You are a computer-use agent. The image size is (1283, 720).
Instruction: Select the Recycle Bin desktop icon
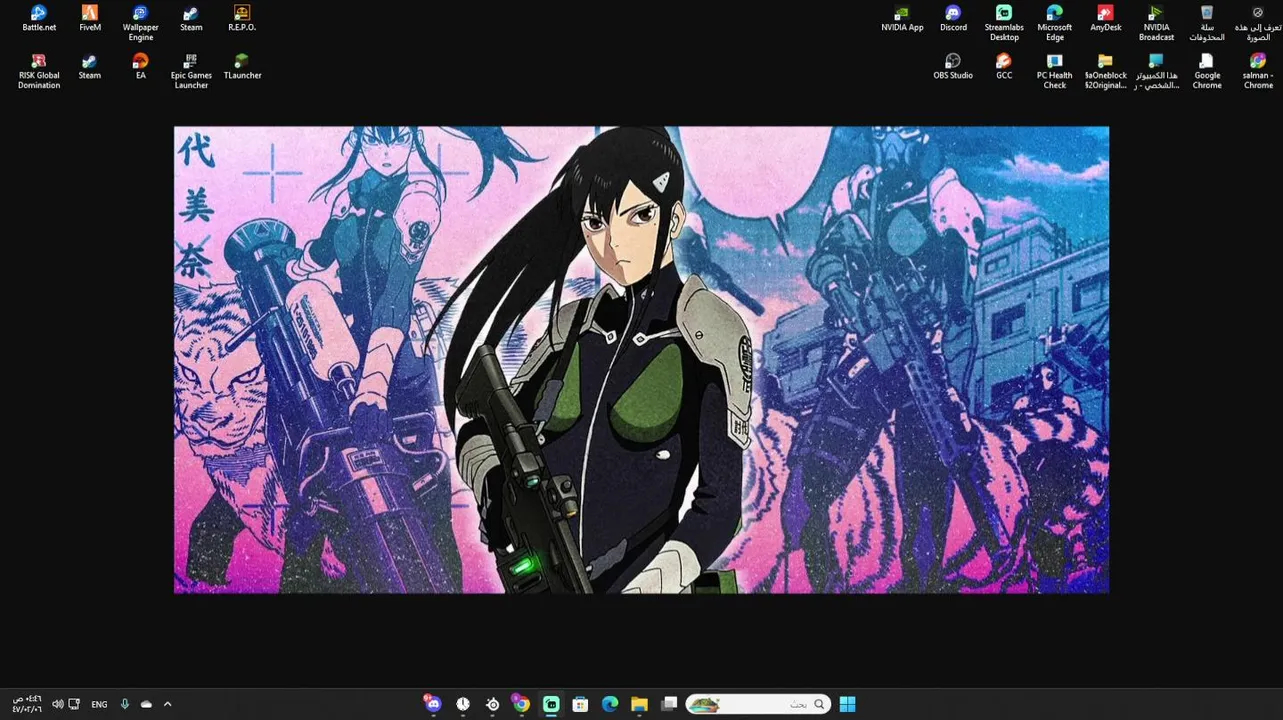tap(1207, 22)
